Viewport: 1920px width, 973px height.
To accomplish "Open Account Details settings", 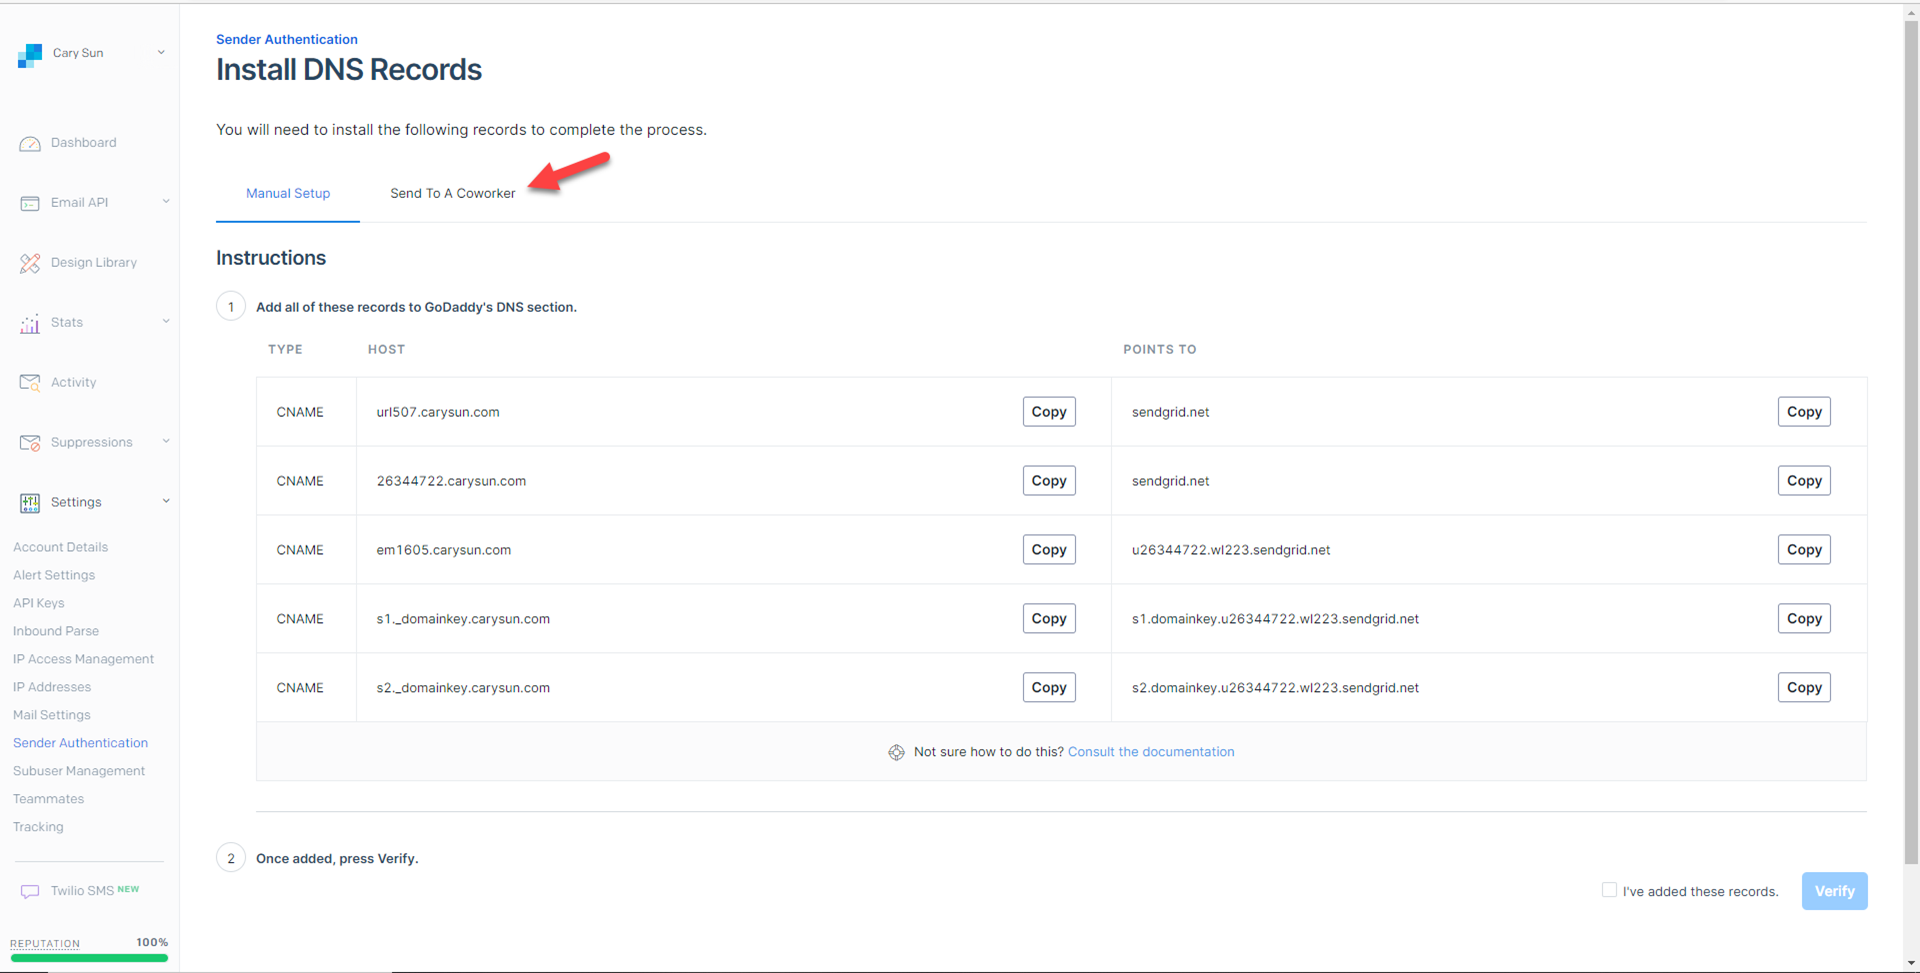I will (60, 547).
